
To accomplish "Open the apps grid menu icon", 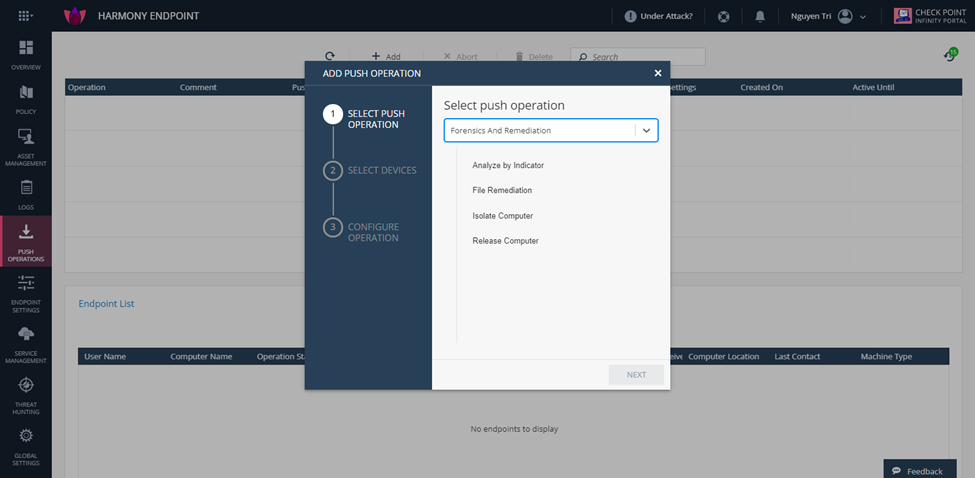I will point(25,16).
